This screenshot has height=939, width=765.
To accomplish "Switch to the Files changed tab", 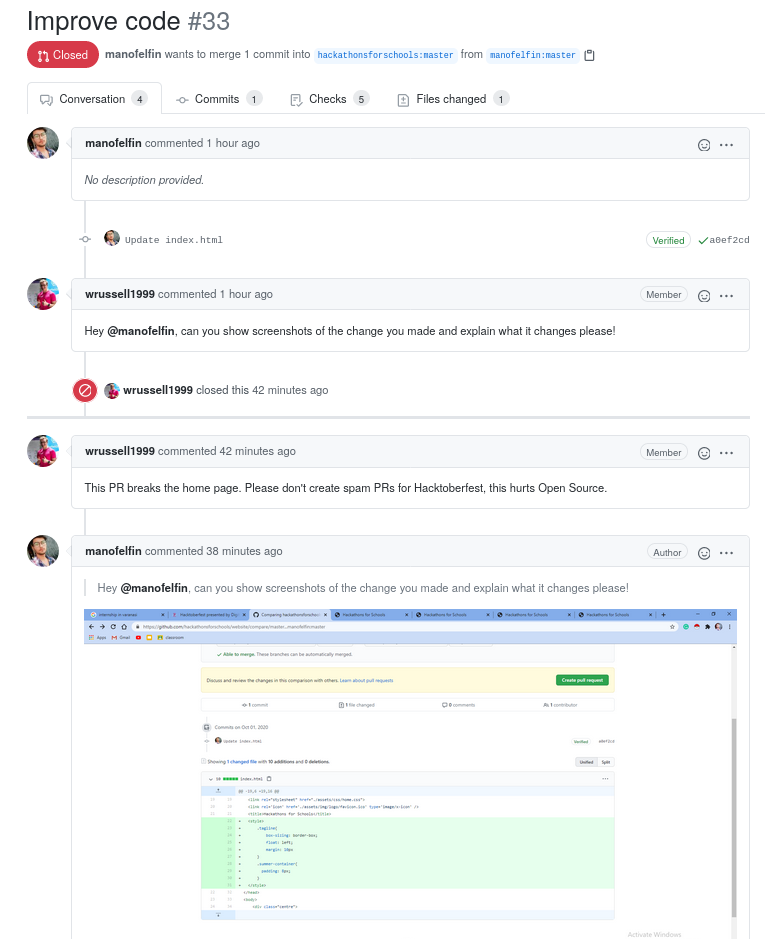I will click(x=451, y=99).
